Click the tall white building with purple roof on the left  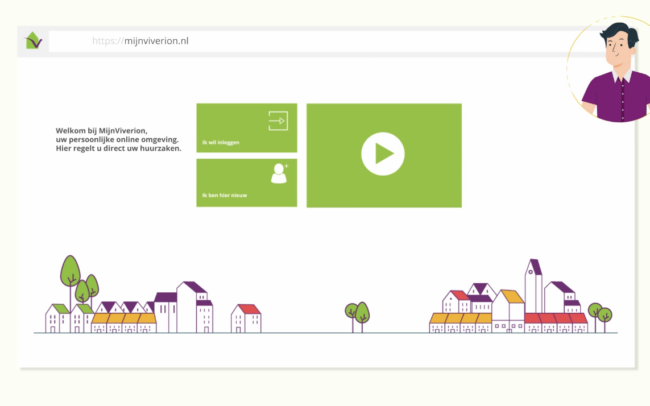pyautogui.click(x=190, y=305)
